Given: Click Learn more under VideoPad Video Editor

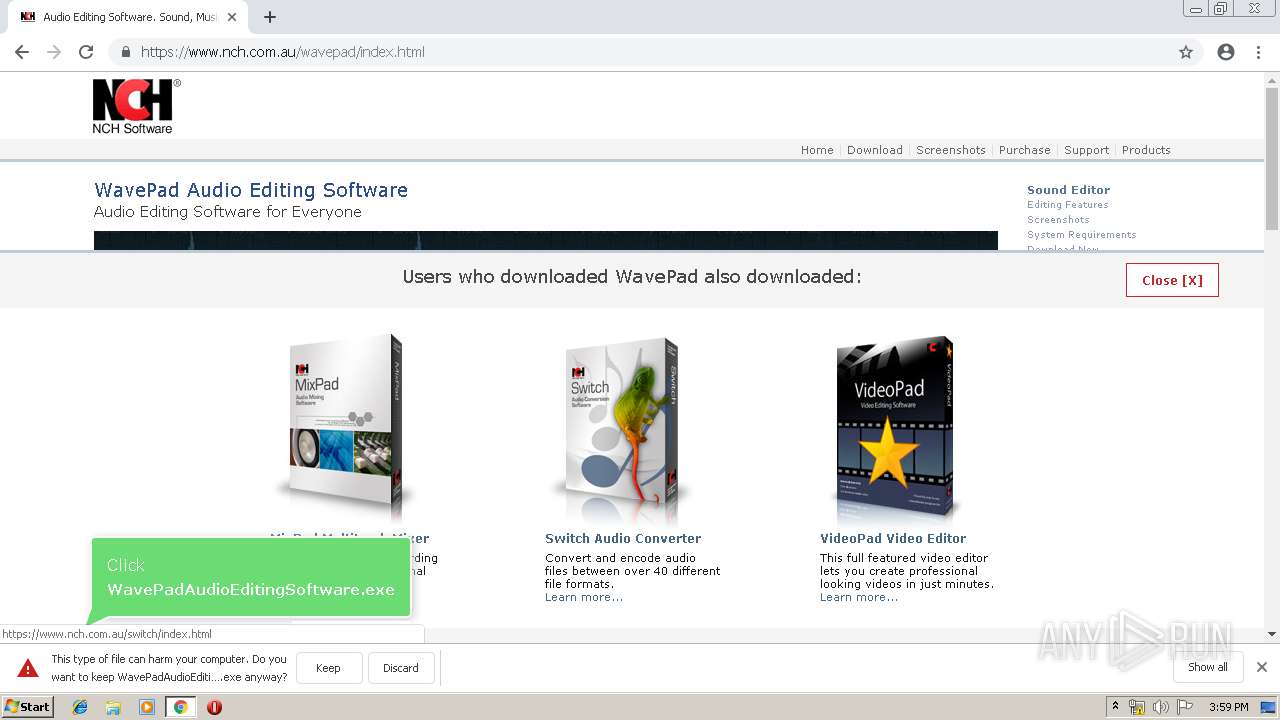Looking at the screenshot, I should (x=859, y=597).
